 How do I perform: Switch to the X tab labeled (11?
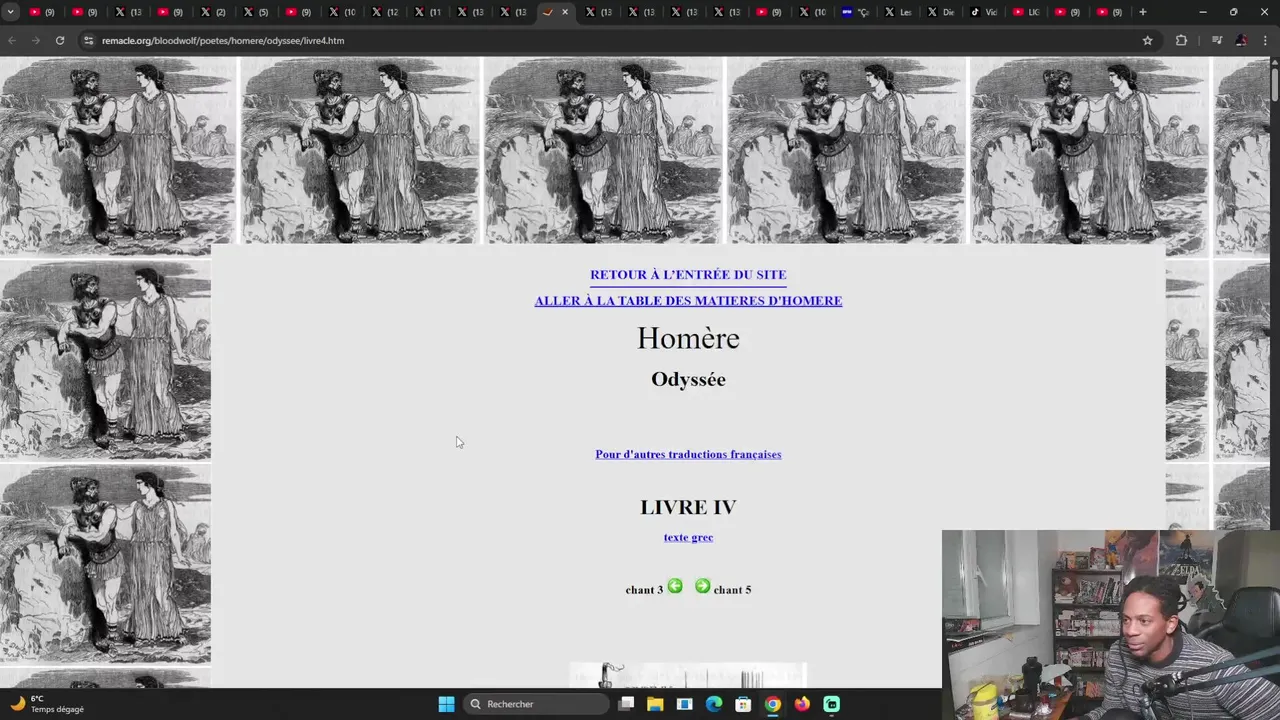pyautogui.click(x=427, y=12)
